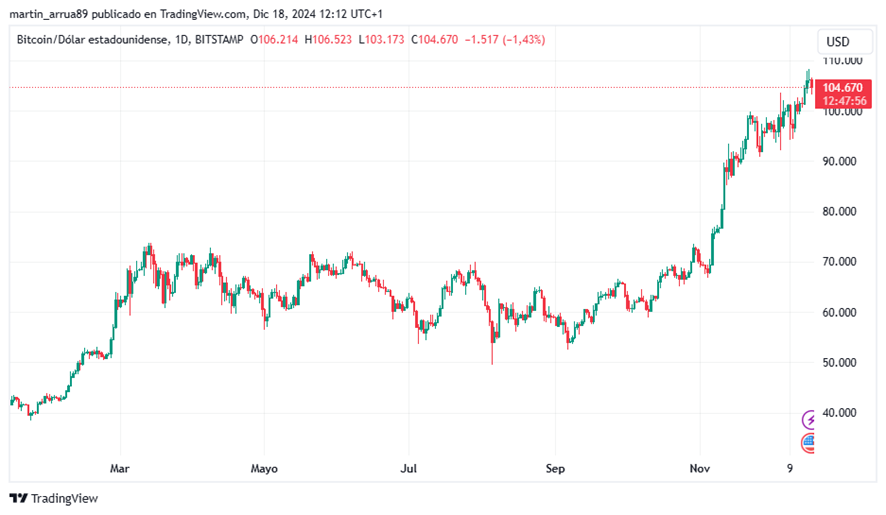The width and height of the screenshot is (886, 515).
Task: Click the Mar label on time axis
Action: click(x=120, y=468)
